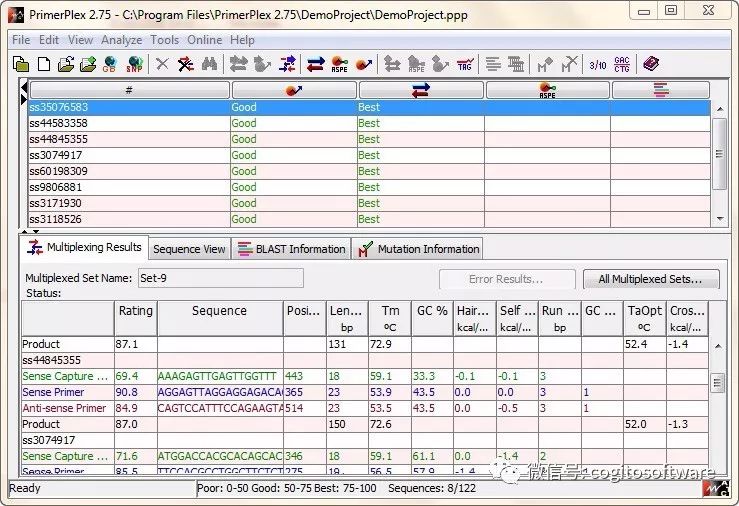Screen dimensions: 739x506
Task: Switch to BLAST Information tab
Action: 291,249
